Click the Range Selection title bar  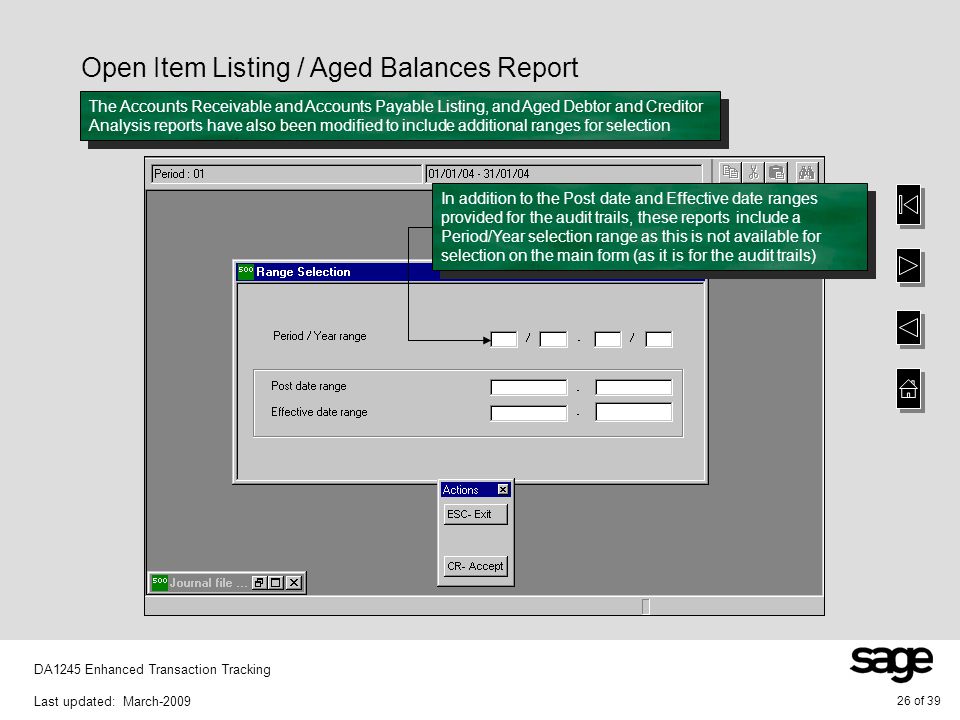338,272
